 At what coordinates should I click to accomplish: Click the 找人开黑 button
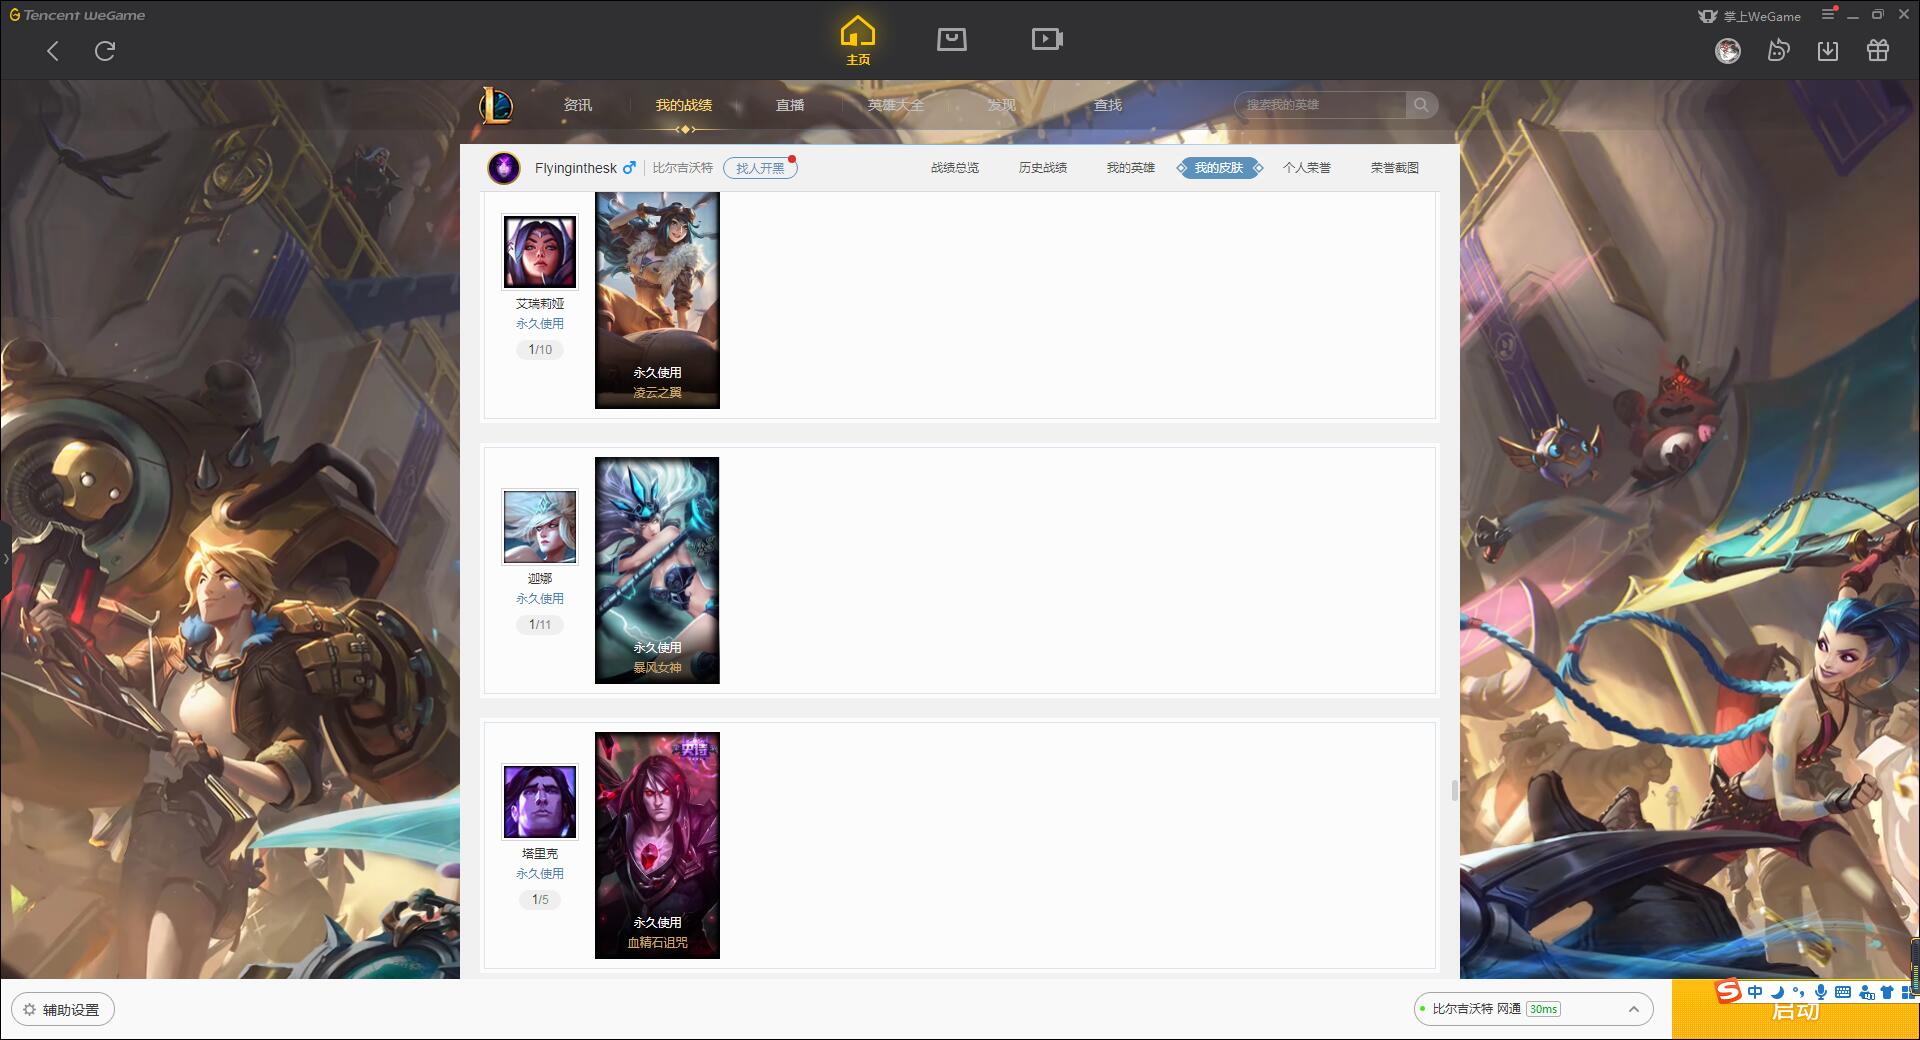[760, 168]
